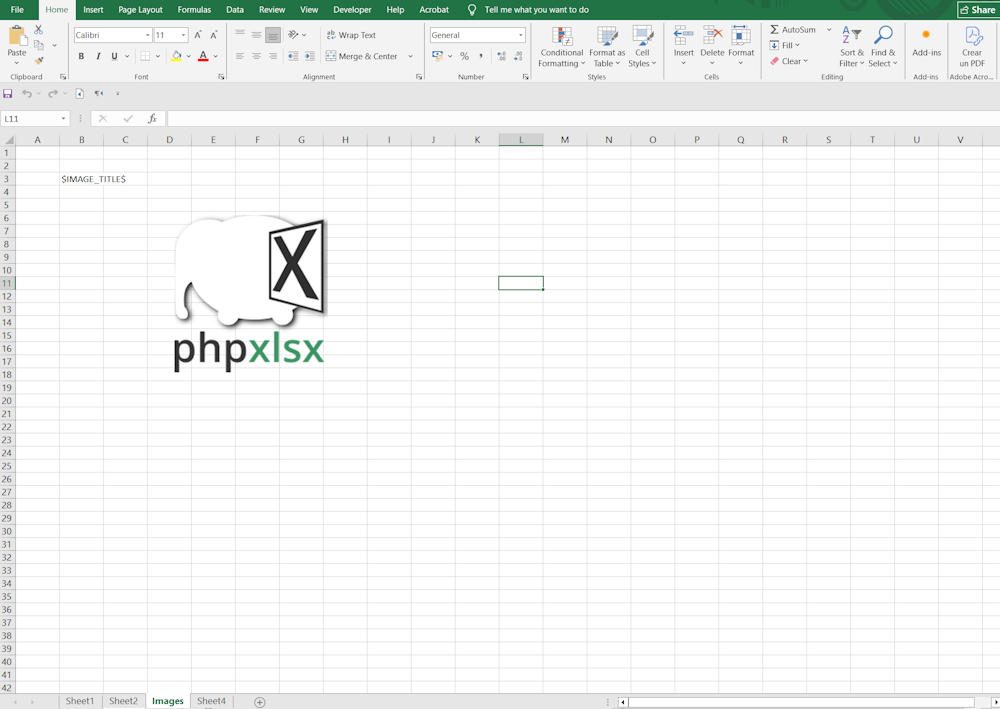Apply the yellow fill color swatch
The image size is (1000, 709).
coord(176,56)
